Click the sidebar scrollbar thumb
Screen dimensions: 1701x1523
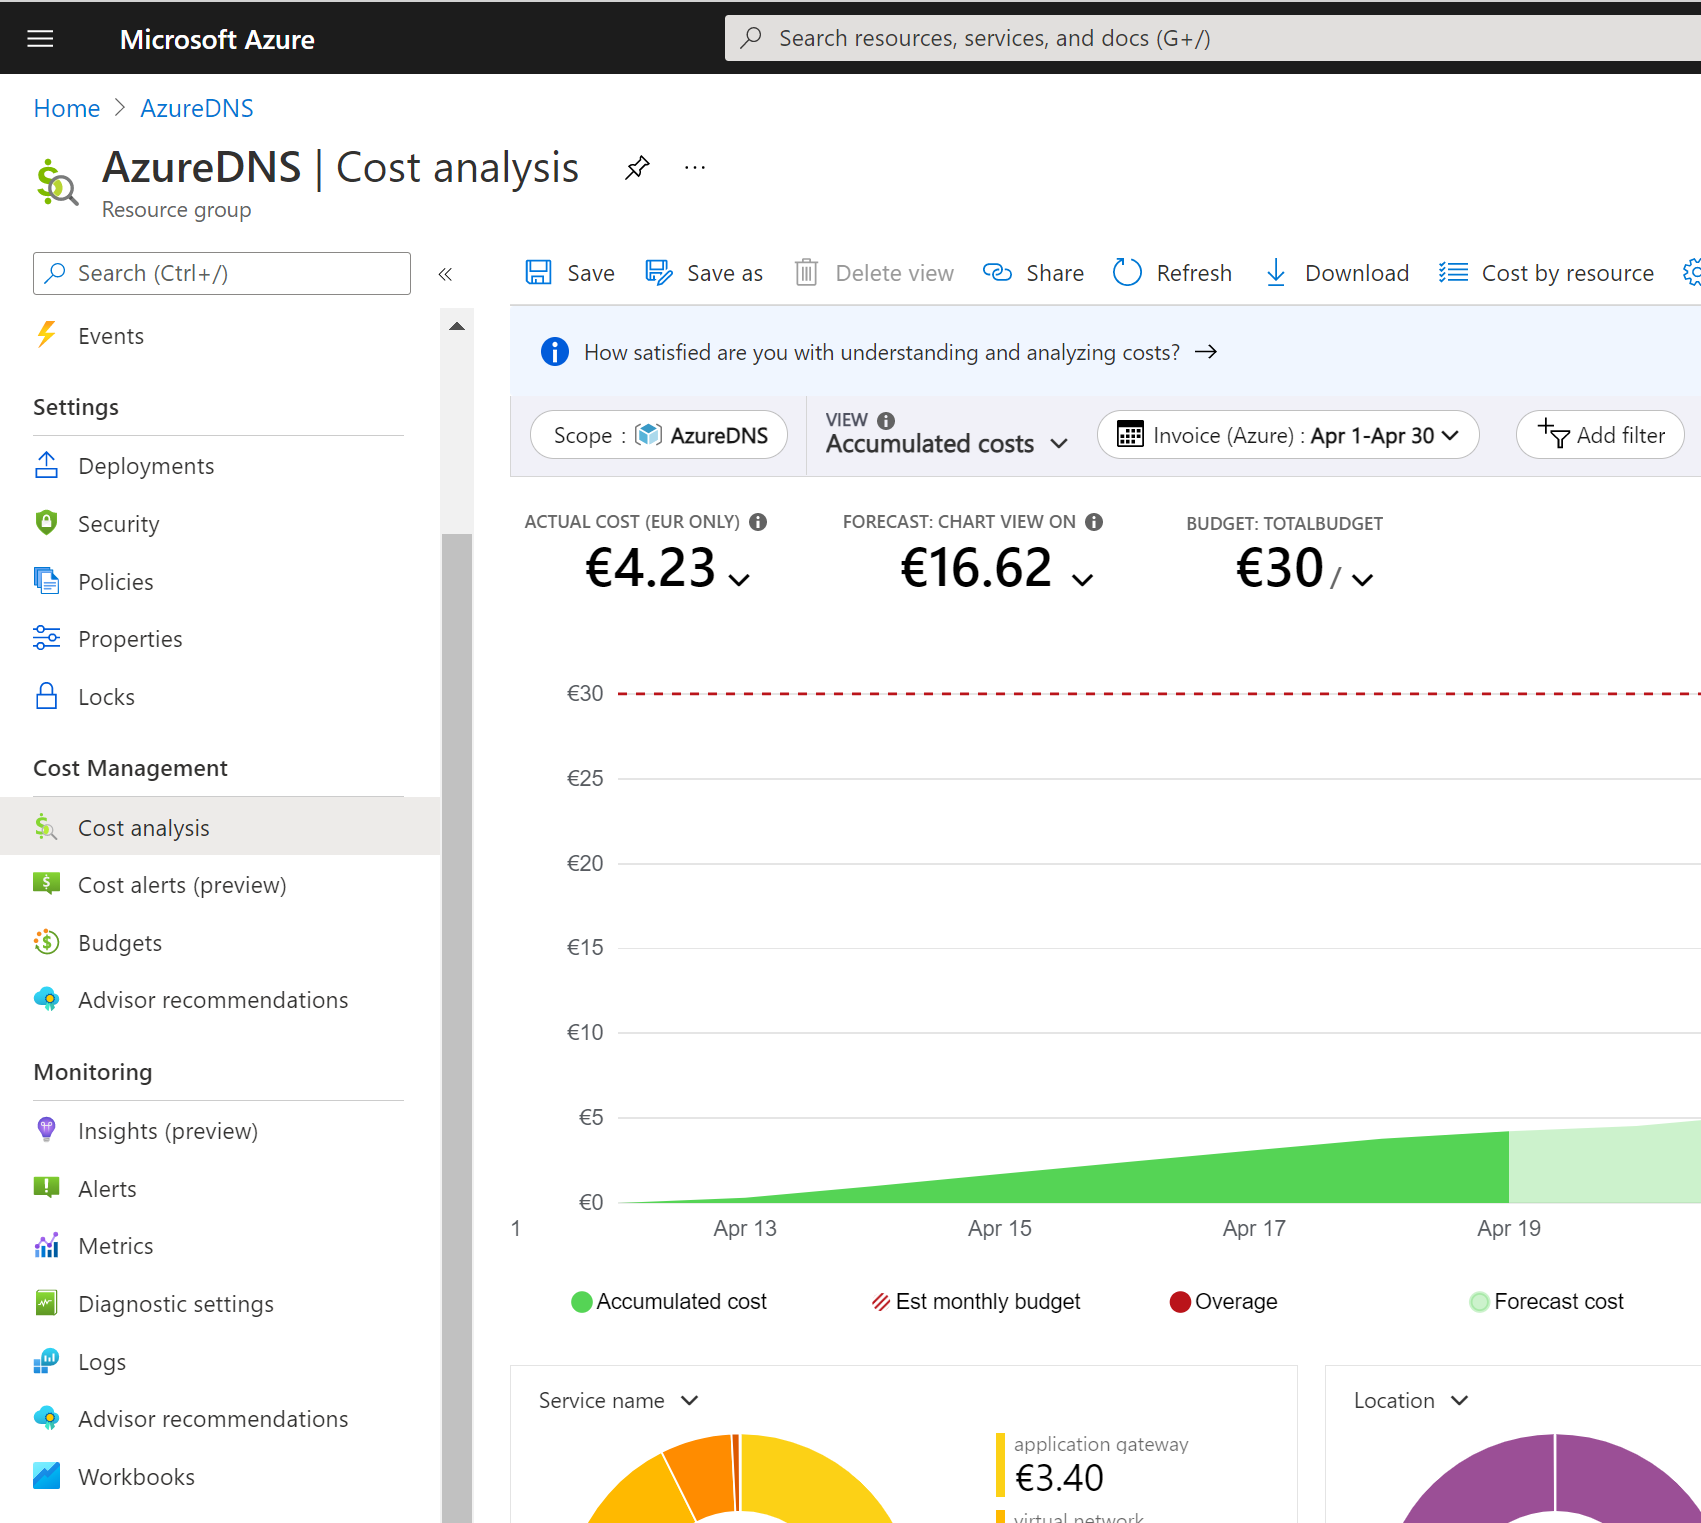pyautogui.click(x=457, y=1028)
